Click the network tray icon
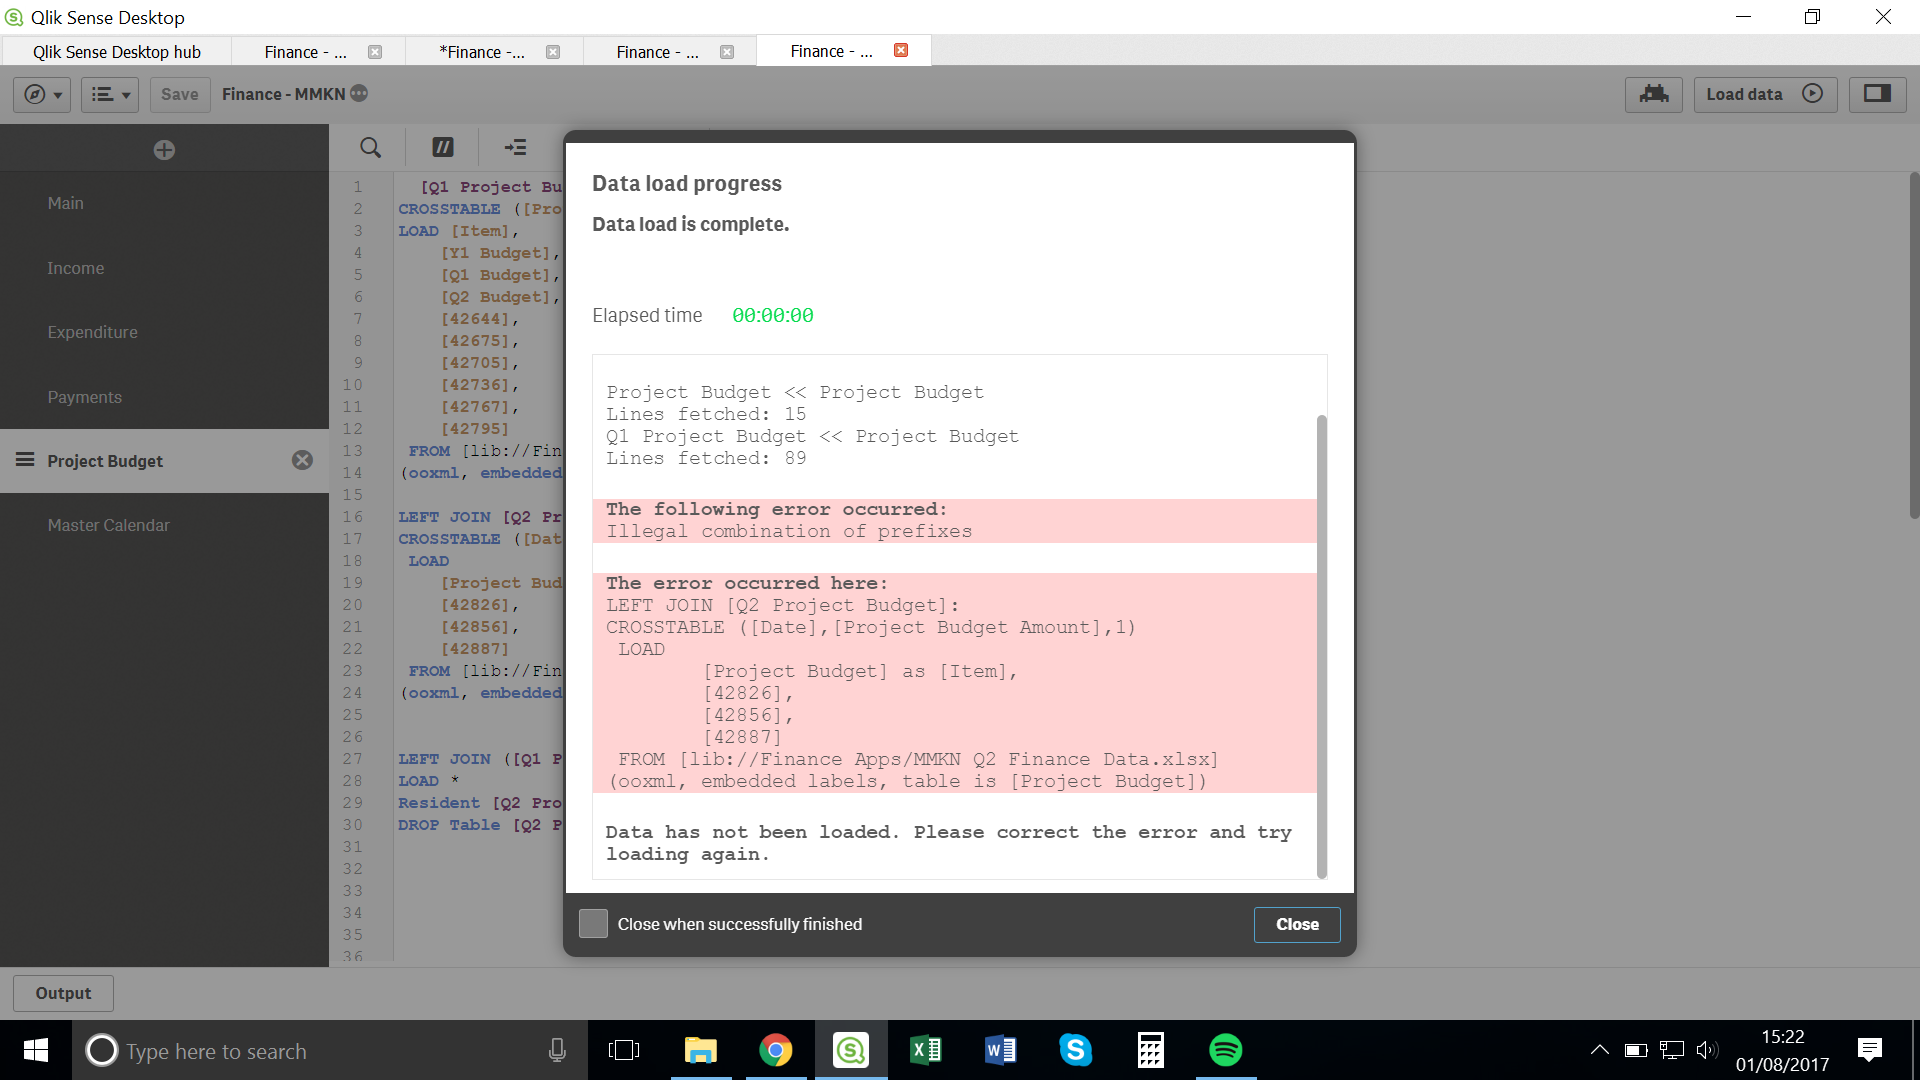 [x=1672, y=1050]
